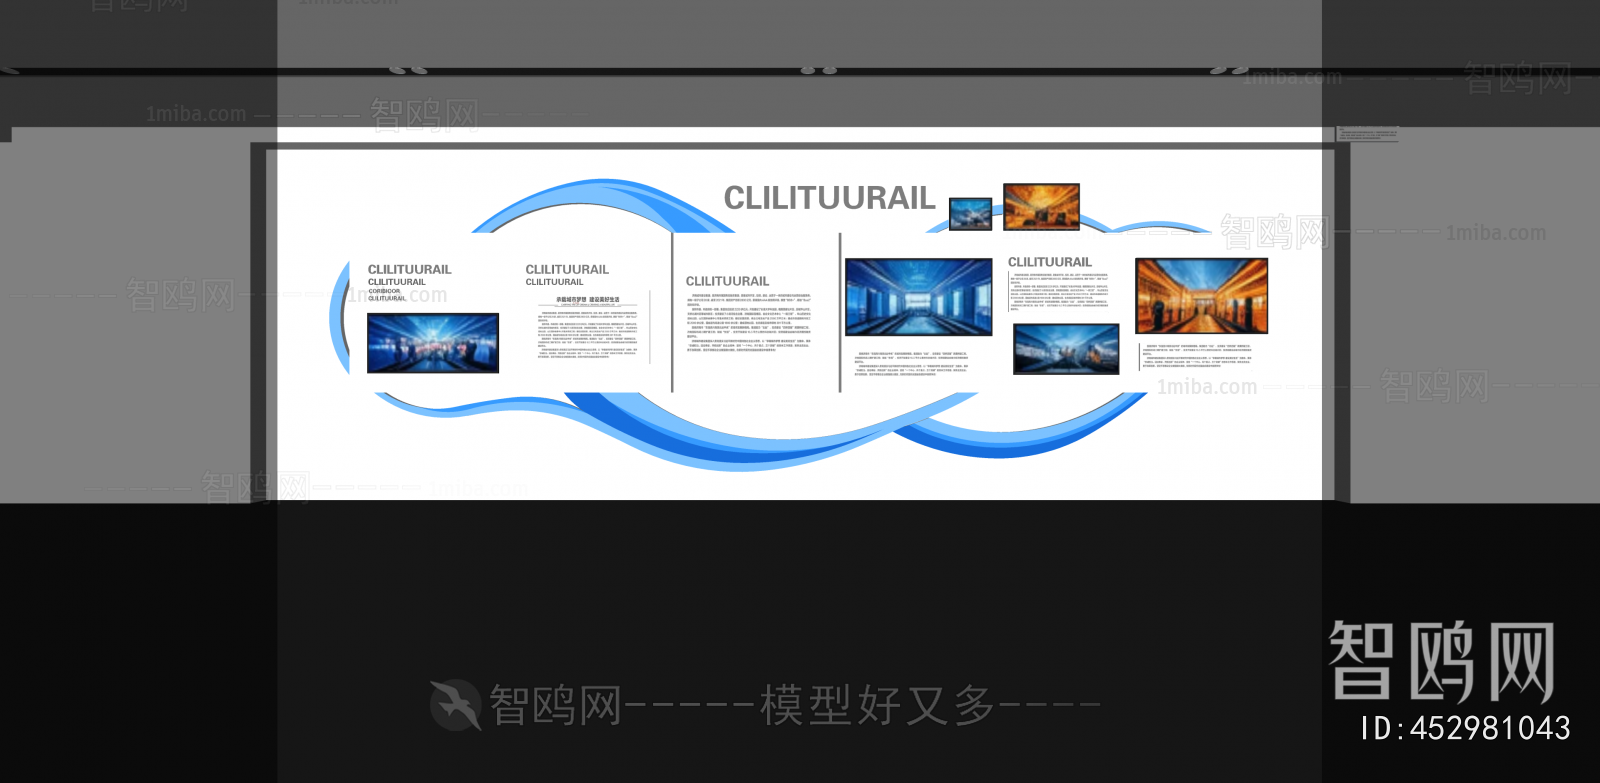Viewport: 1600px width, 783px height.
Task: Select the orange framed picture beside the main title
Action: 1041,207
